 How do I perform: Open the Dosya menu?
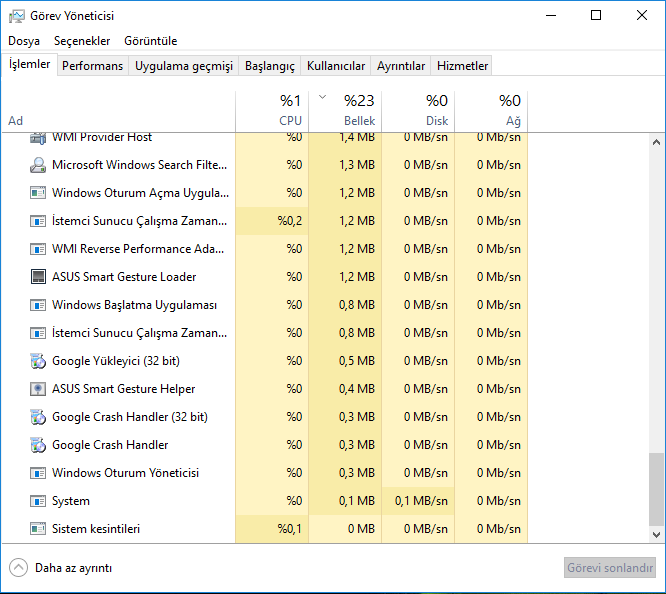click(24, 41)
